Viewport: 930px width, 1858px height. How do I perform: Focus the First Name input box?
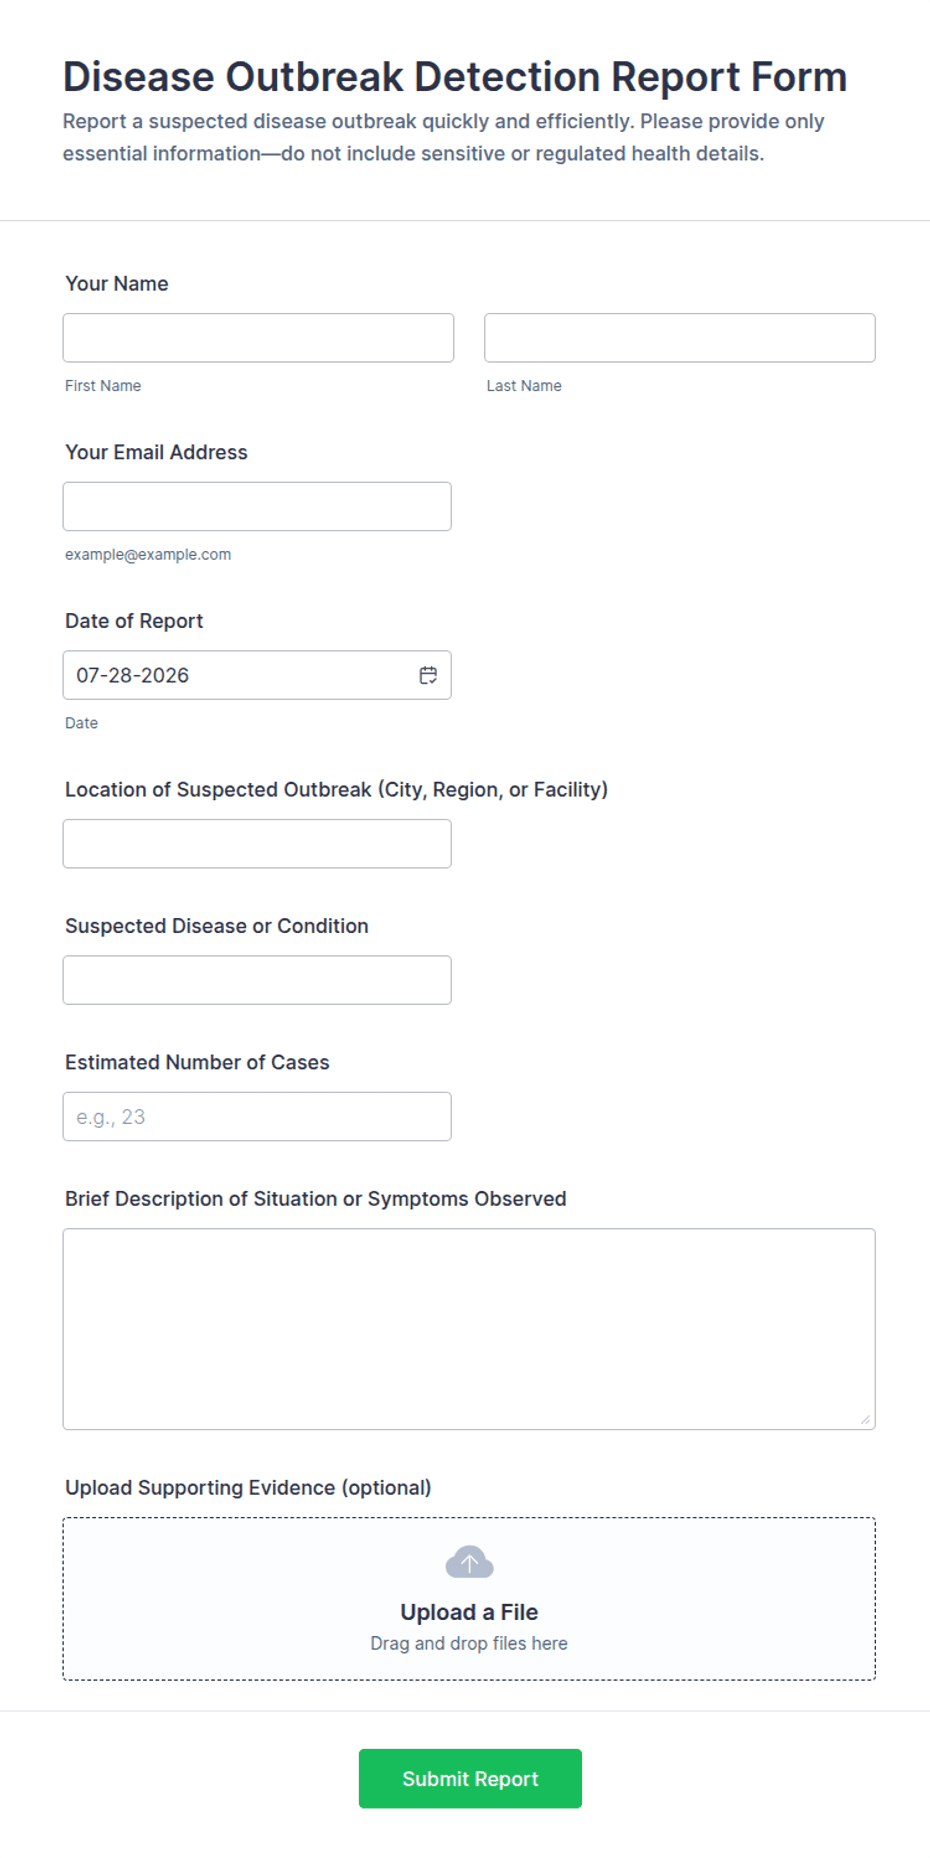[x=258, y=338]
